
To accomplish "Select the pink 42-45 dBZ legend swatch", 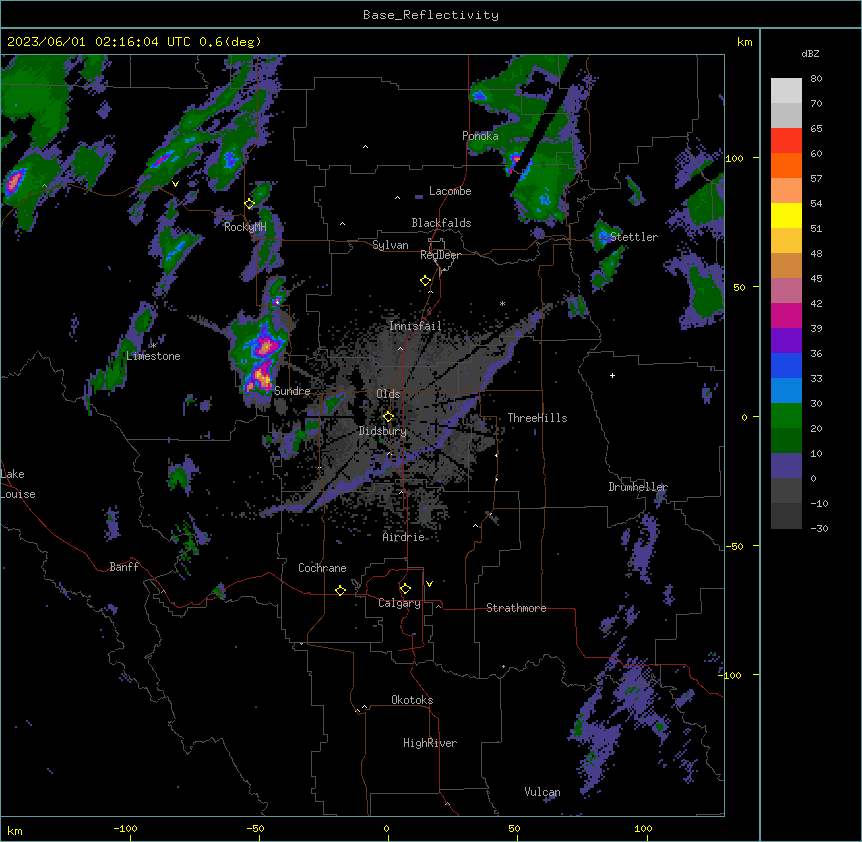I will point(786,291).
